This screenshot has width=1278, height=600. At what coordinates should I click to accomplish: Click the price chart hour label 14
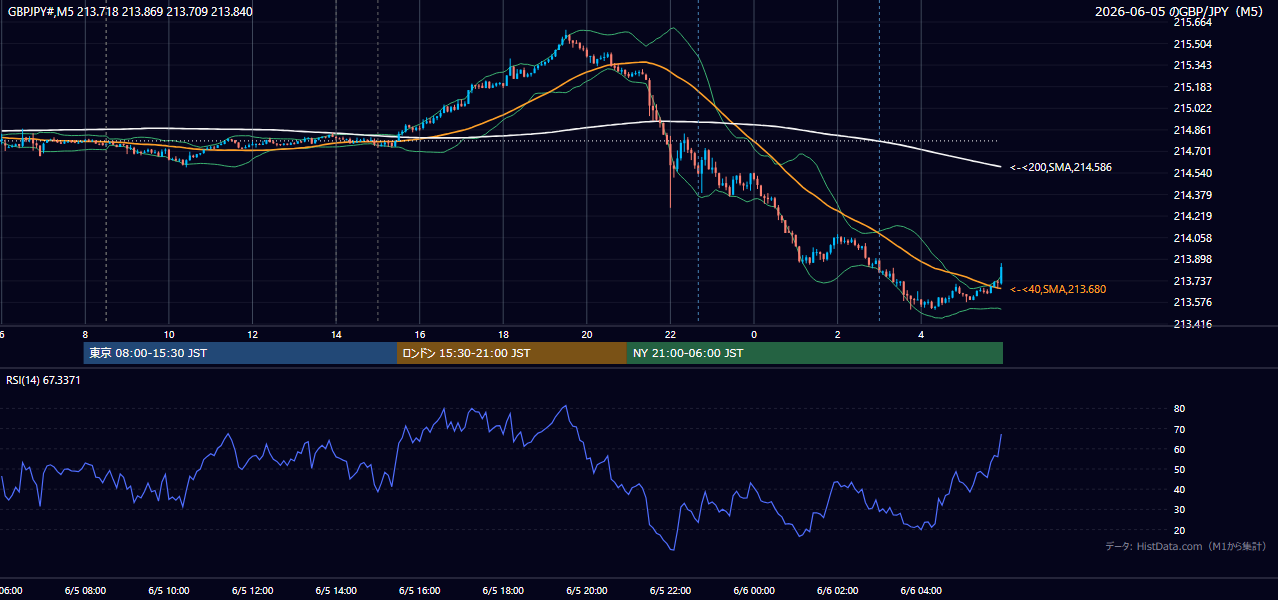click(x=336, y=334)
